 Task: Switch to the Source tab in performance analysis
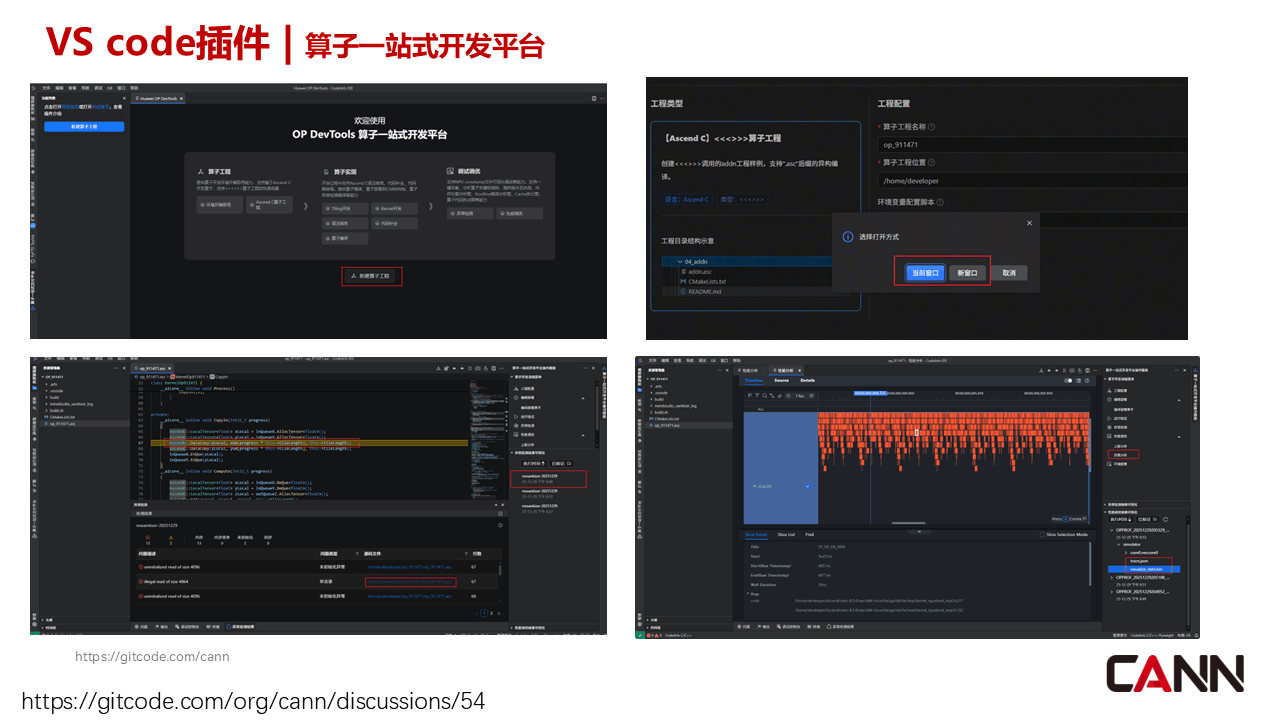coord(781,380)
